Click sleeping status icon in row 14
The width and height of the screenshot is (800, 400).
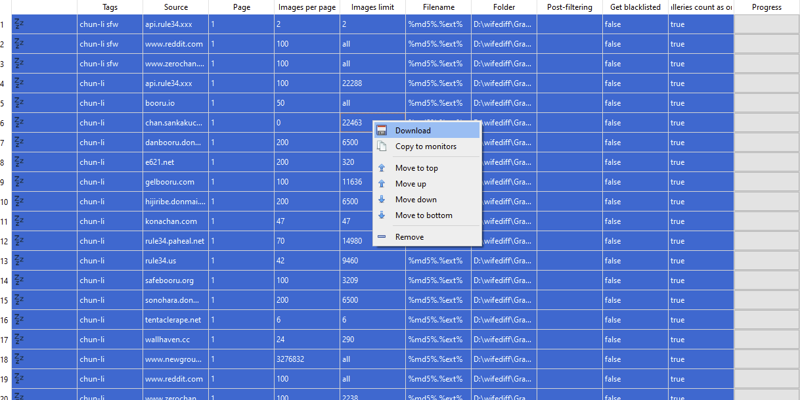(19, 280)
